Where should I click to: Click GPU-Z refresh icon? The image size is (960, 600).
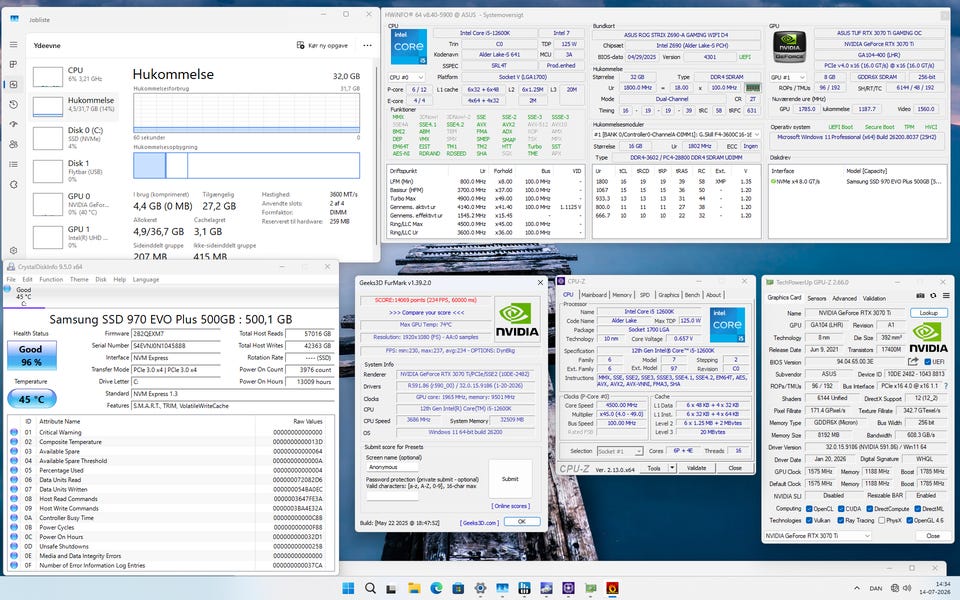933,296
